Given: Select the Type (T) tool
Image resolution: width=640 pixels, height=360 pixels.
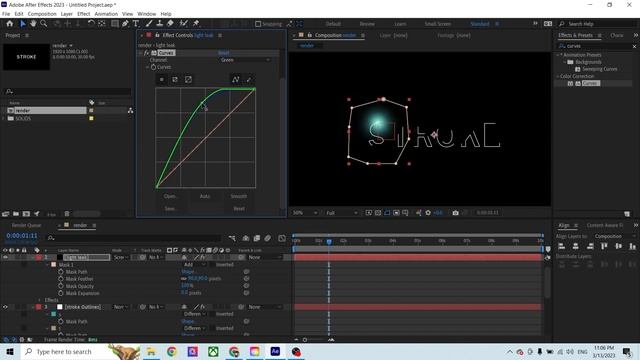Looking at the screenshot, I should pos(136,24).
